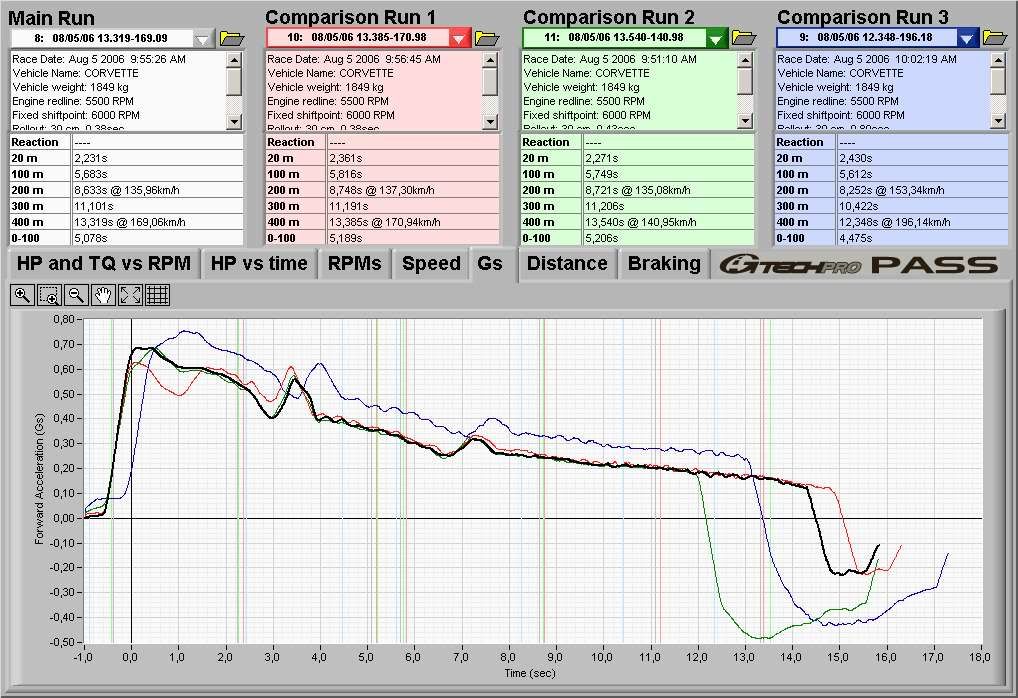Open folder icon for Comparison Run 2
Screen dimensions: 1018x698
pos(744,38)
